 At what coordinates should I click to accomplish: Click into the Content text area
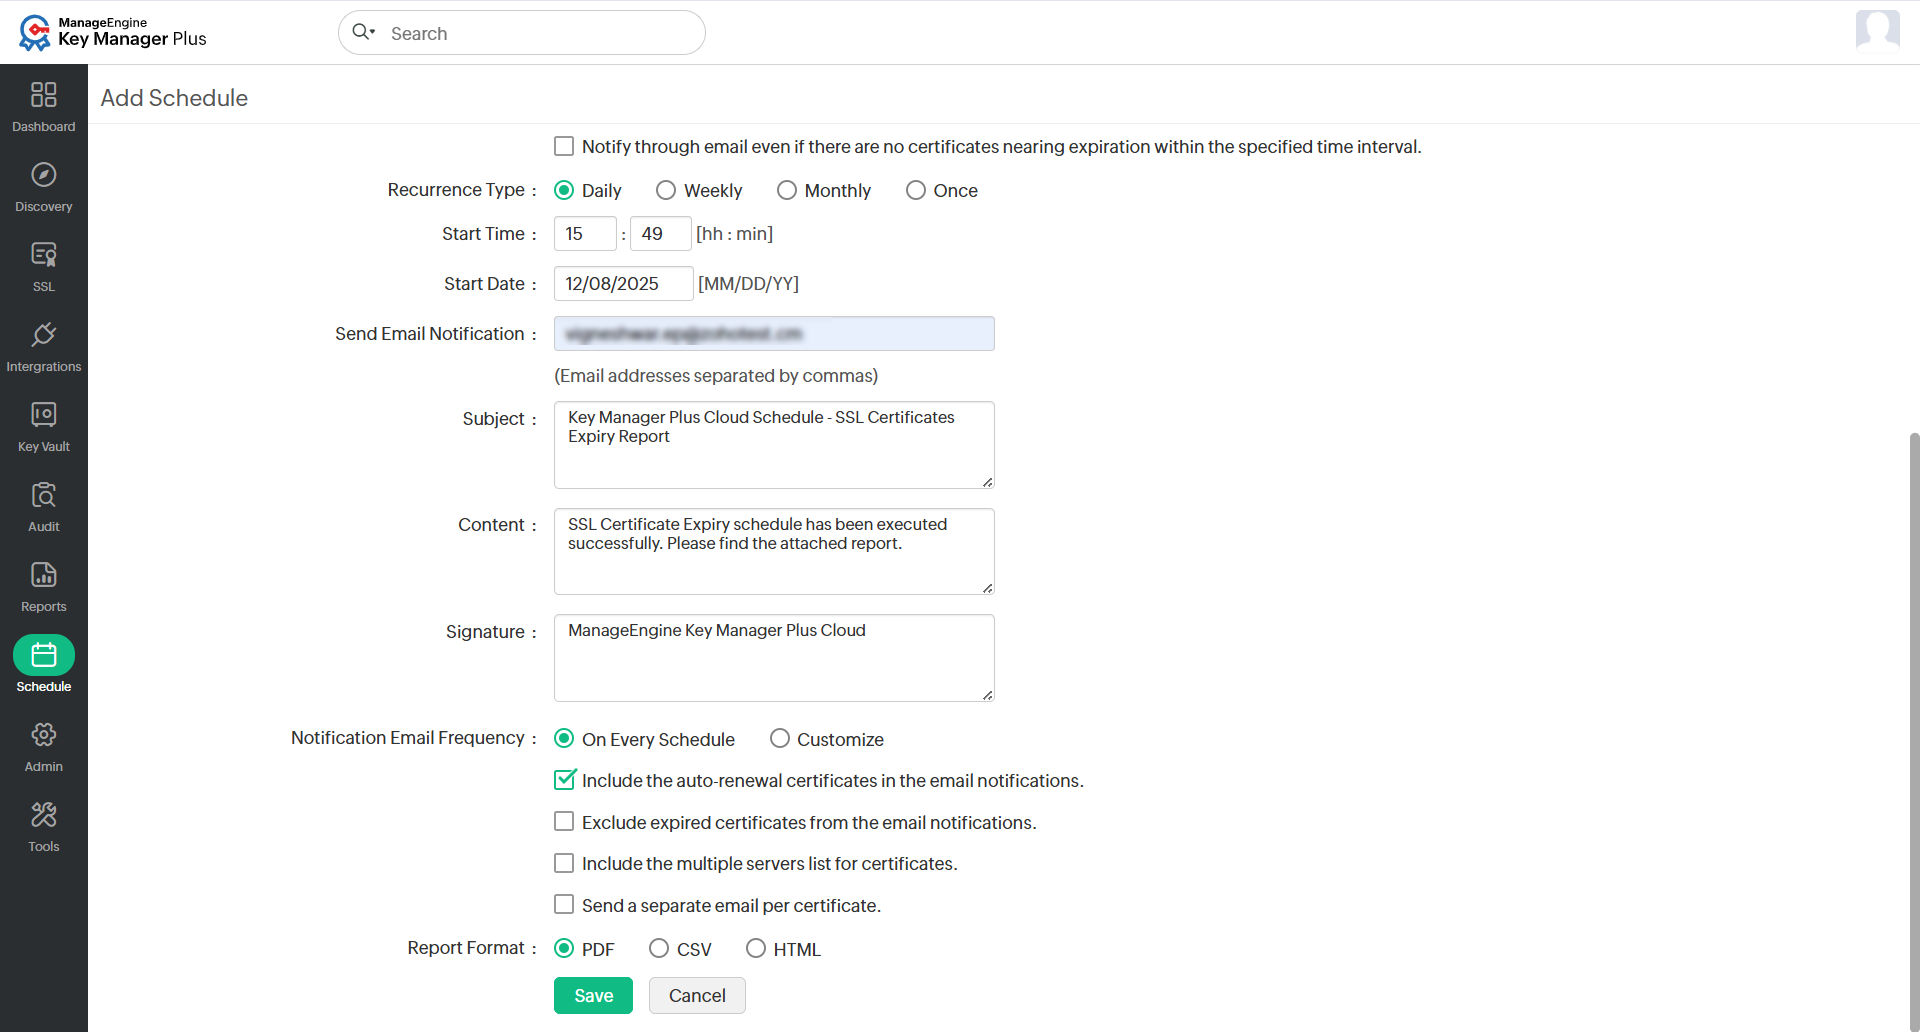tap(774, 551)
